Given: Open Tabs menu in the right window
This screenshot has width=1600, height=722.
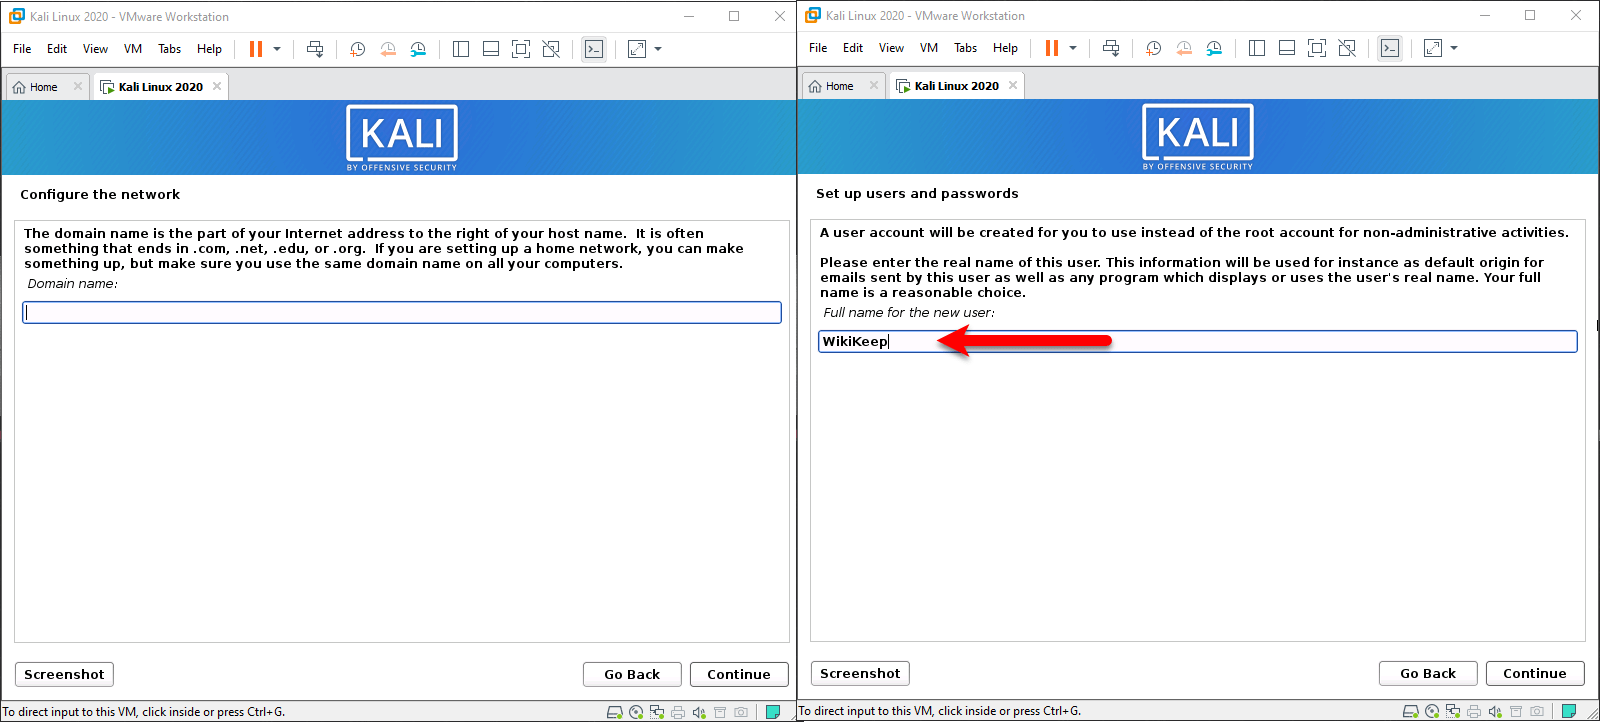Looking at the screenshot, I should pos(966,48).
